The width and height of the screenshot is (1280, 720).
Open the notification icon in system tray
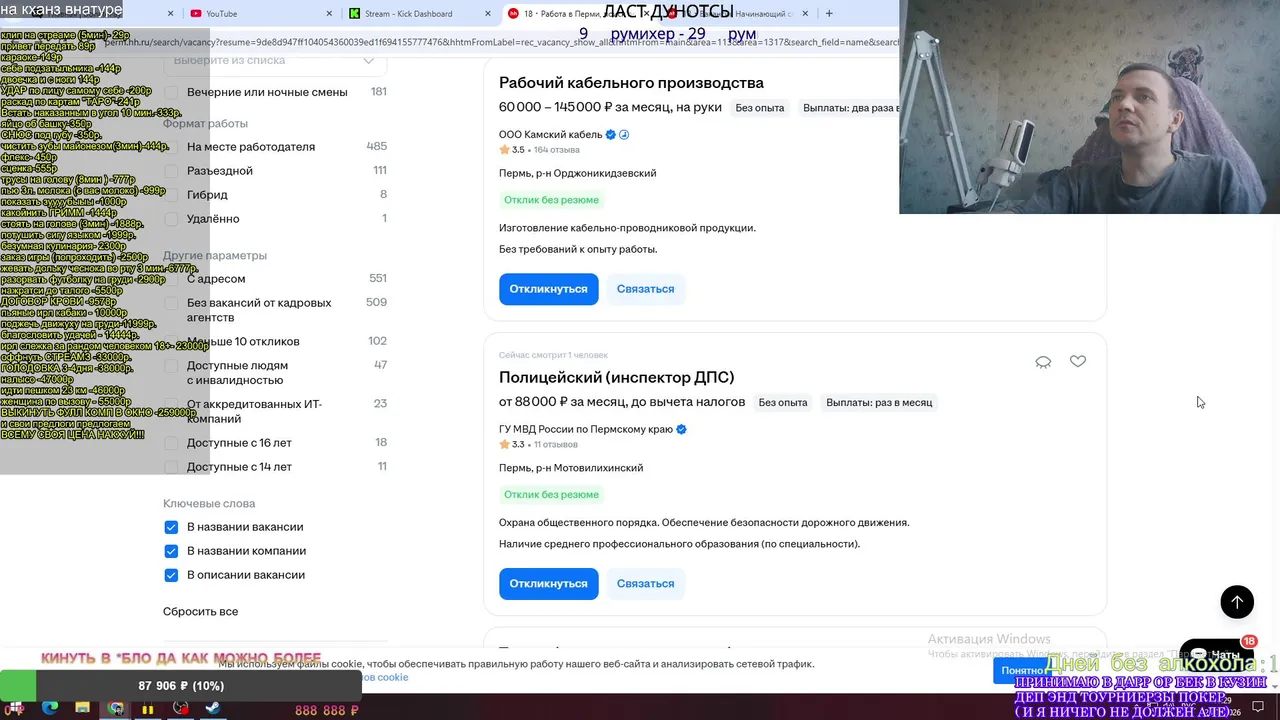1258,708
